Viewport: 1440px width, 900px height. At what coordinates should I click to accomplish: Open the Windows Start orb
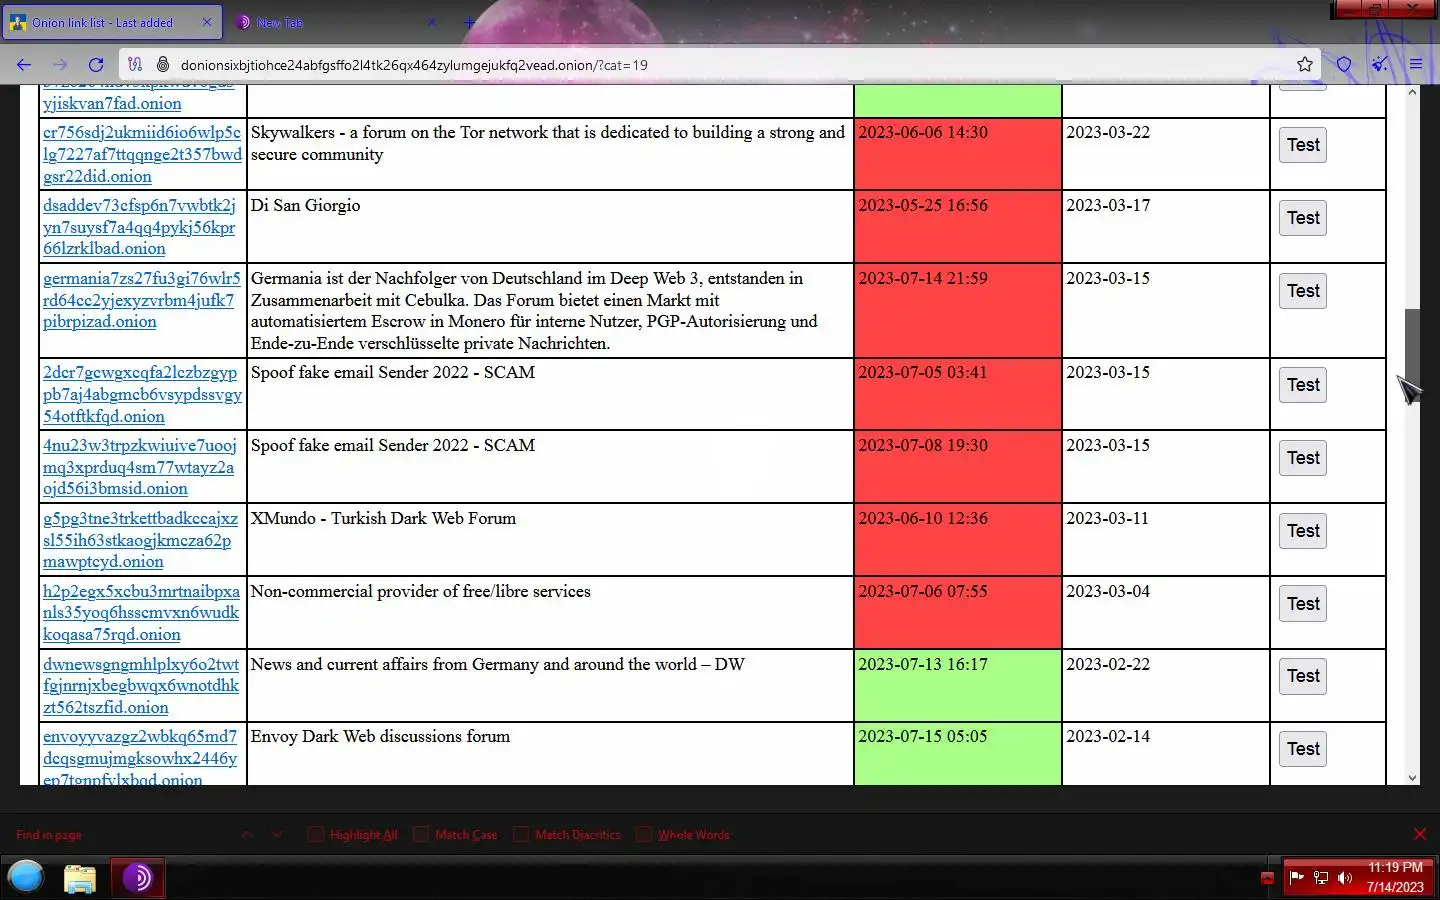[x=26, y=877]
